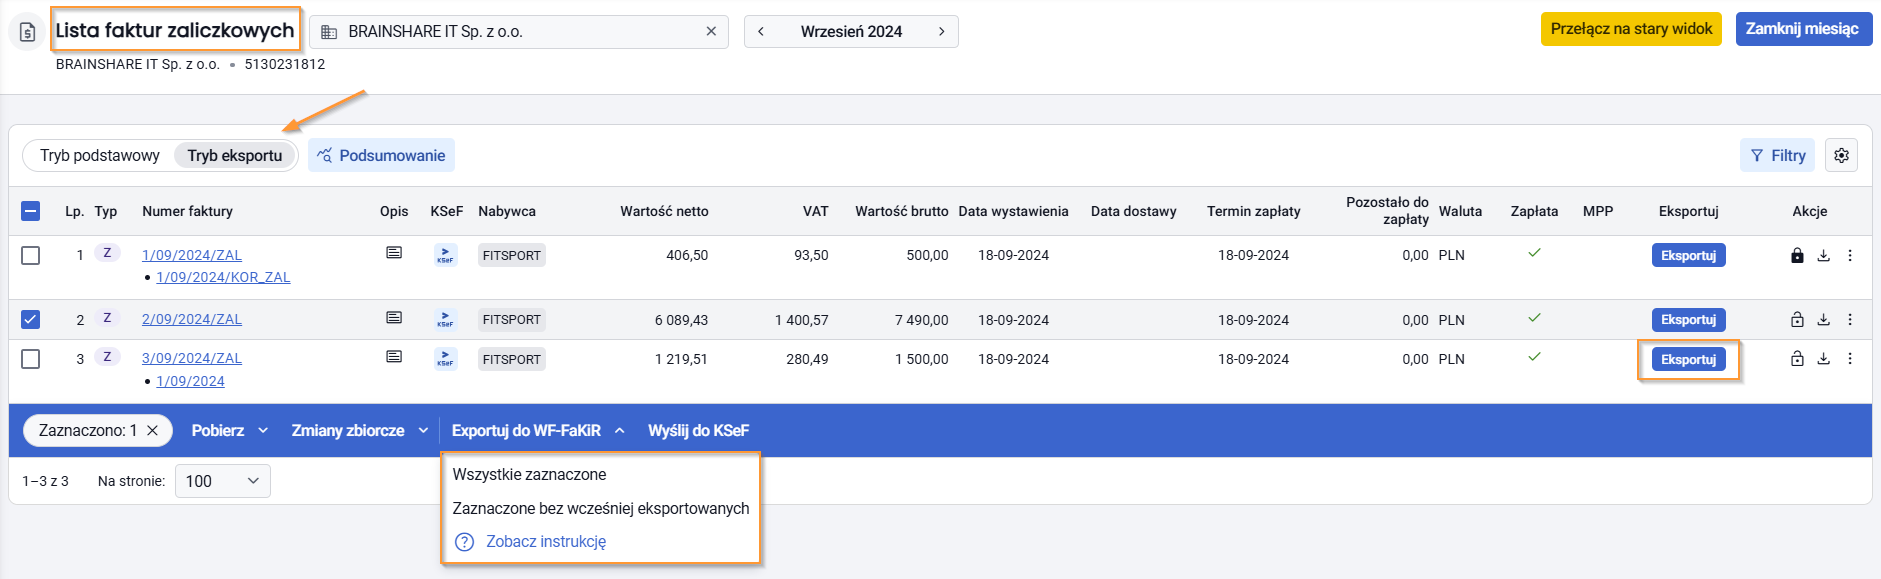This screenshot has width=1881, height=579.
Task: Click Wyślij do KSeF
Action: click(x=698, y=430)
